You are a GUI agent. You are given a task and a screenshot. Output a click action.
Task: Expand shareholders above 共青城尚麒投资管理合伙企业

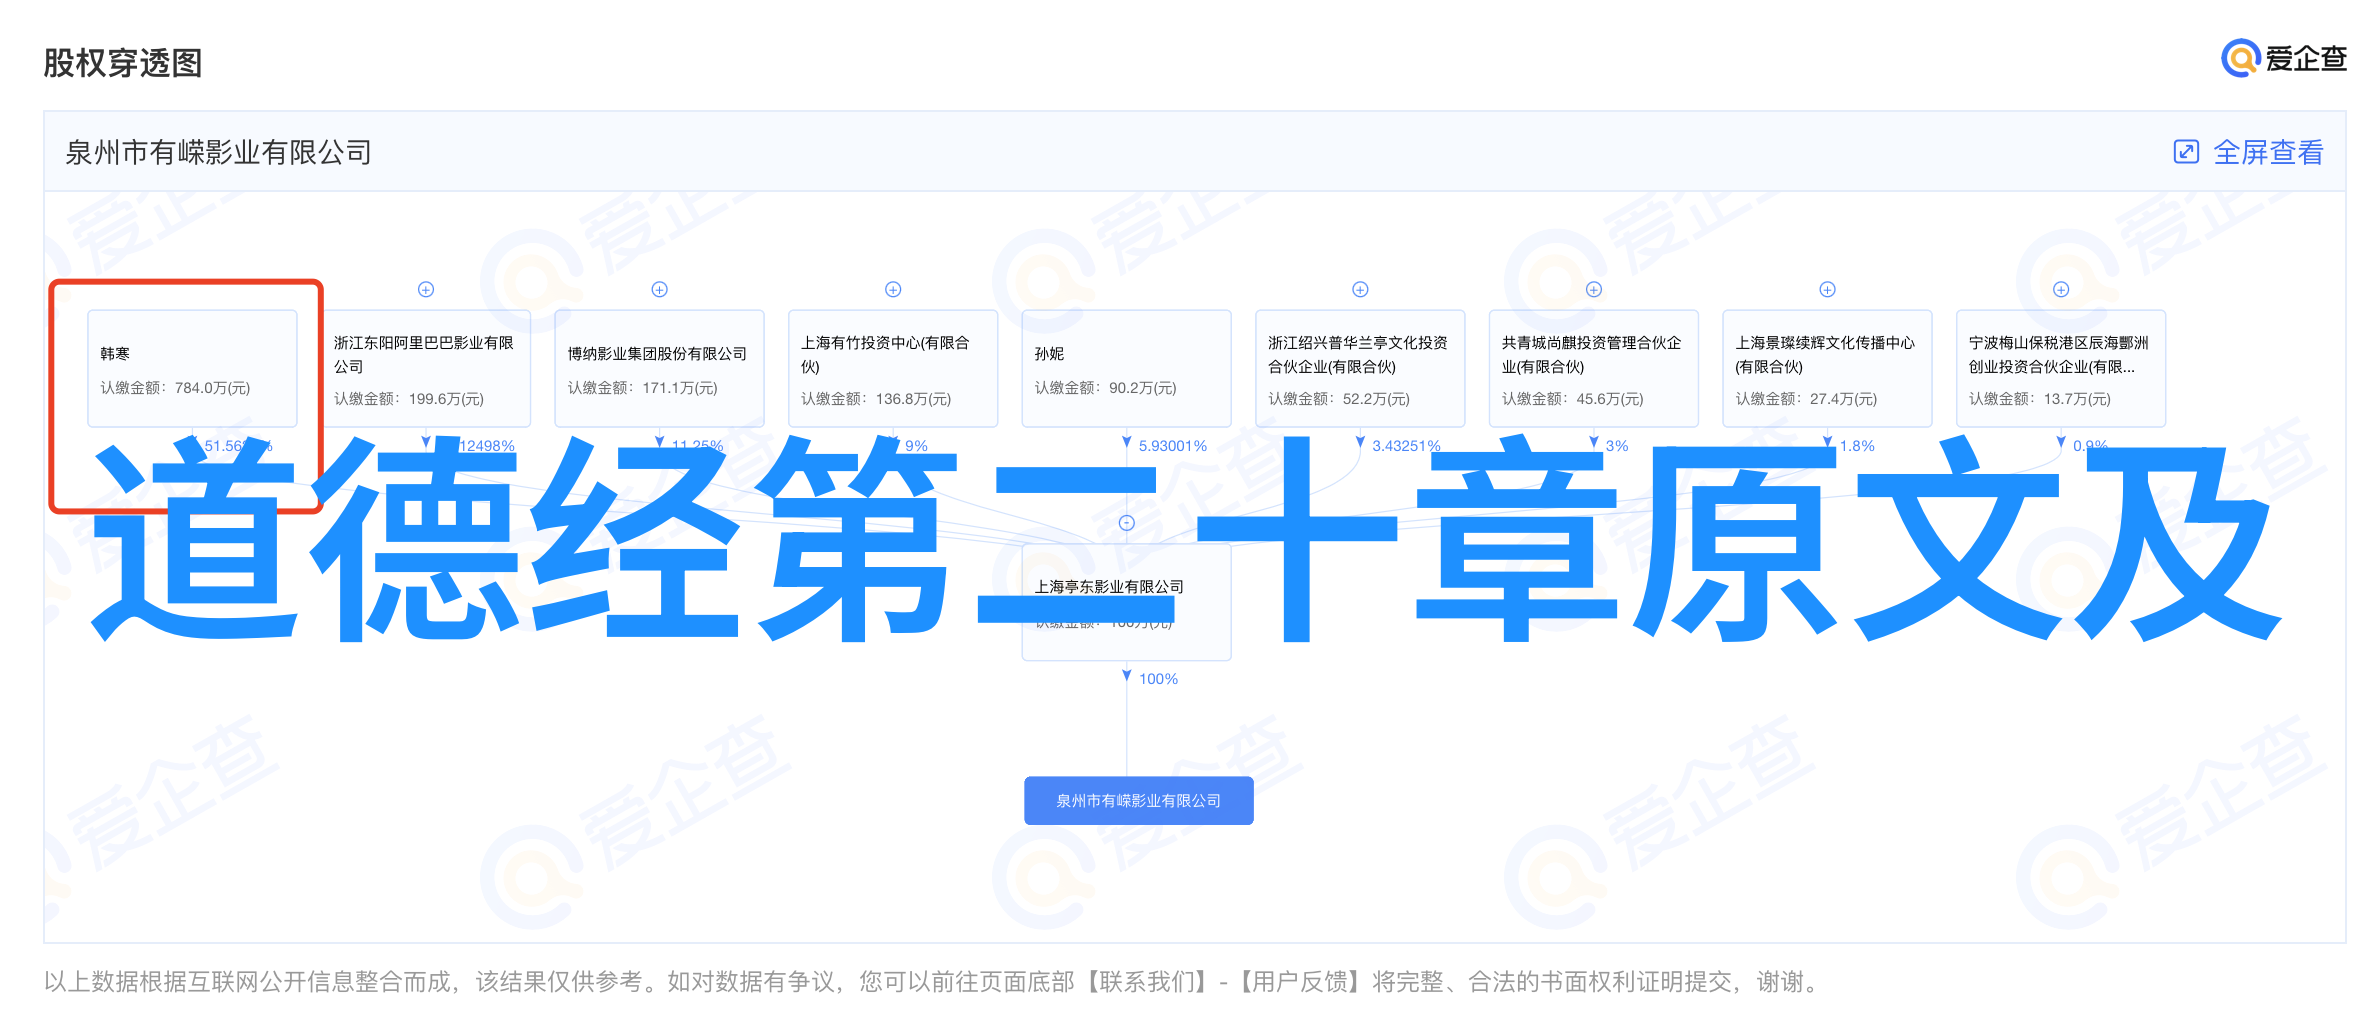[x=1594, y=289]
